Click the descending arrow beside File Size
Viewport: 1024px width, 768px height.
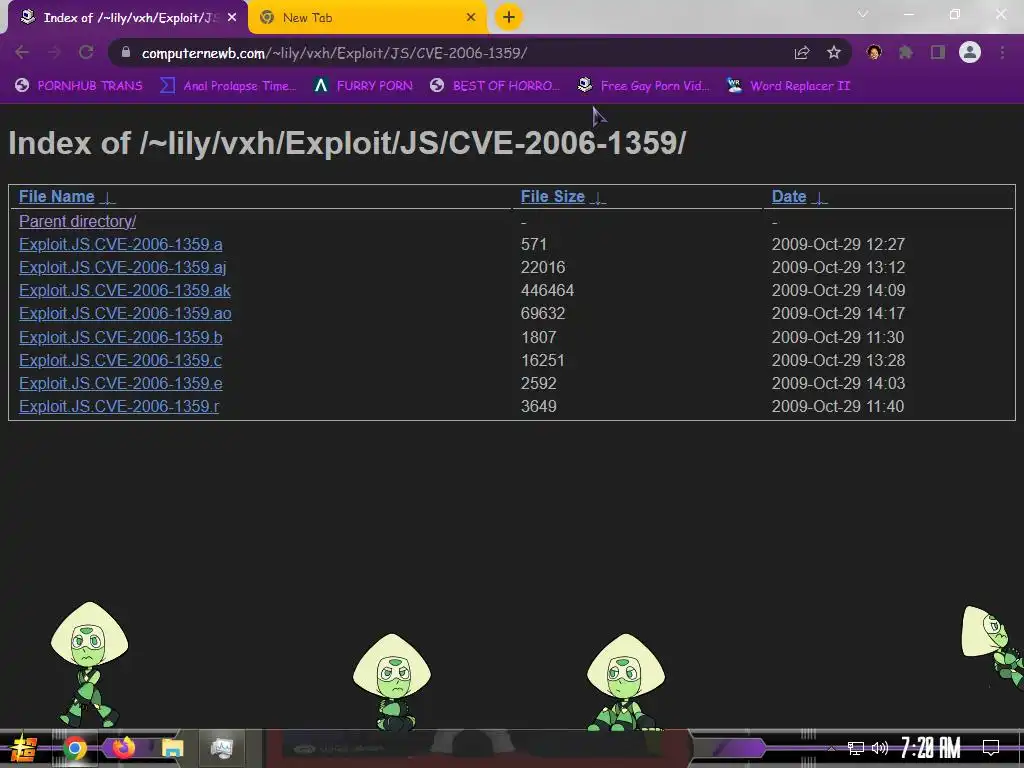[x=598, y=198]
